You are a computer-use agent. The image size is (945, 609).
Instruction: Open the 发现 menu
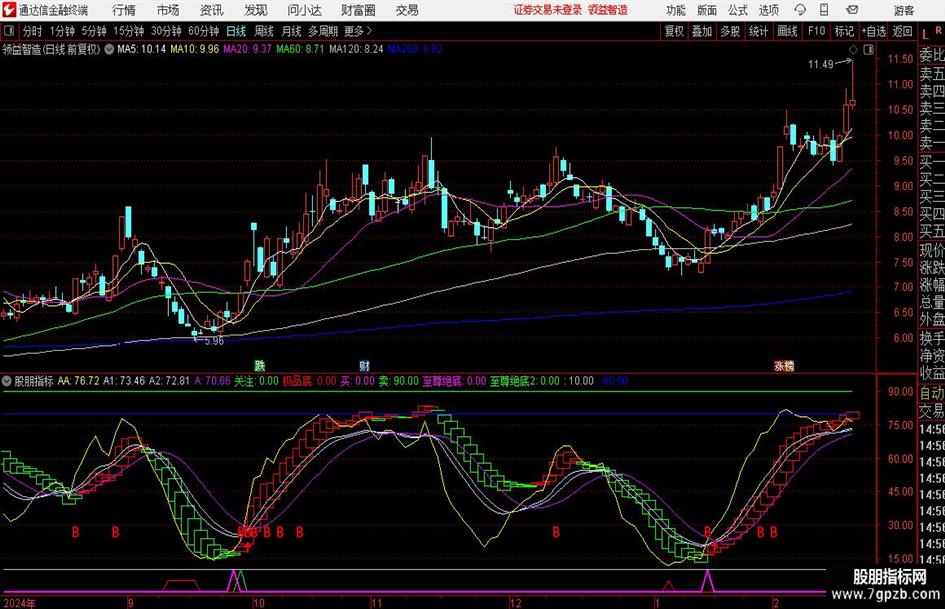256,10
